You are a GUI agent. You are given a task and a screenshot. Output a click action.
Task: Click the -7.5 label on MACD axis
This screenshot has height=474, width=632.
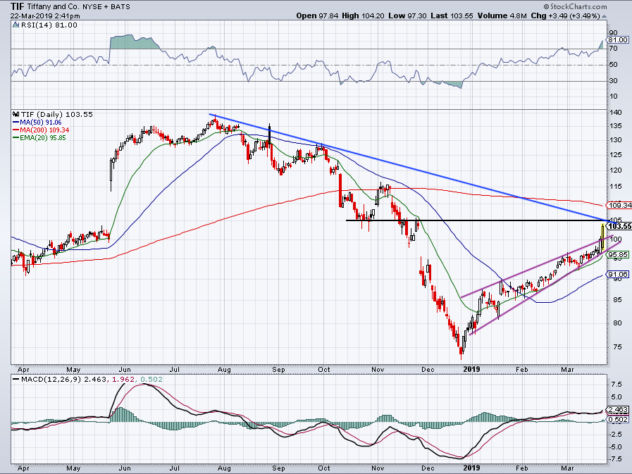(615, 459)
